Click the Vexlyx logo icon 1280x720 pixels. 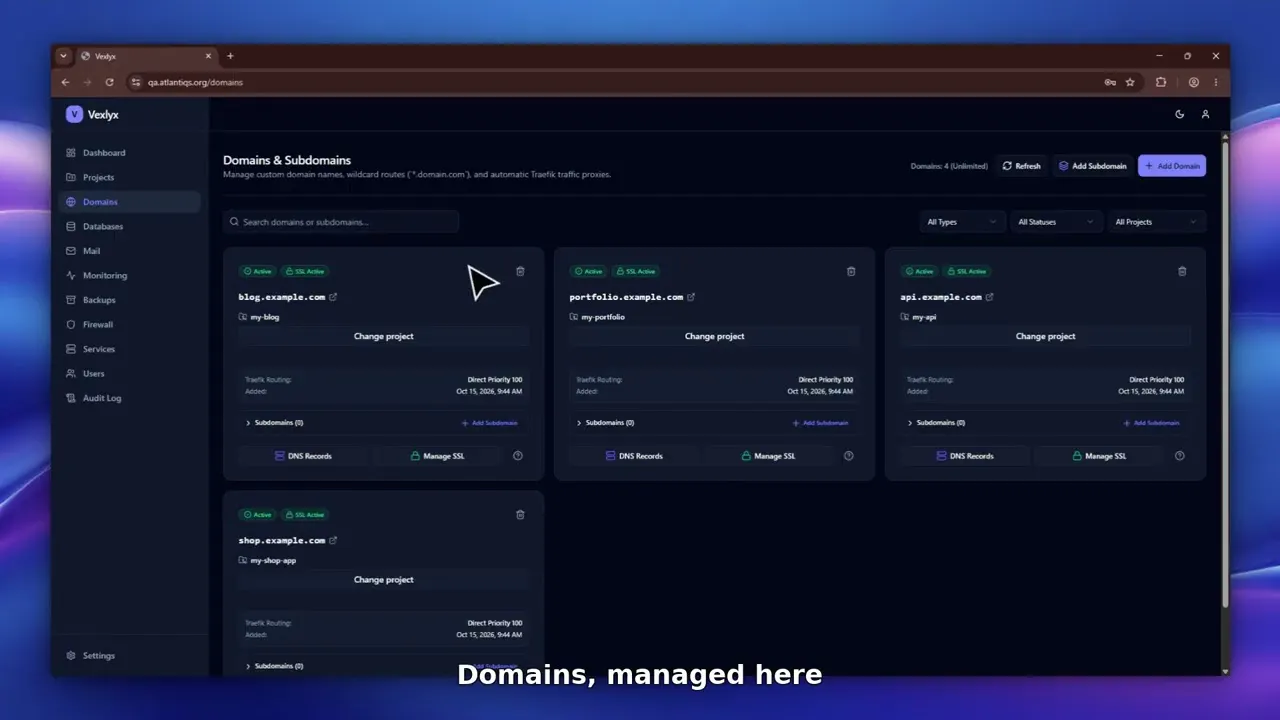[x=74, y=114]
